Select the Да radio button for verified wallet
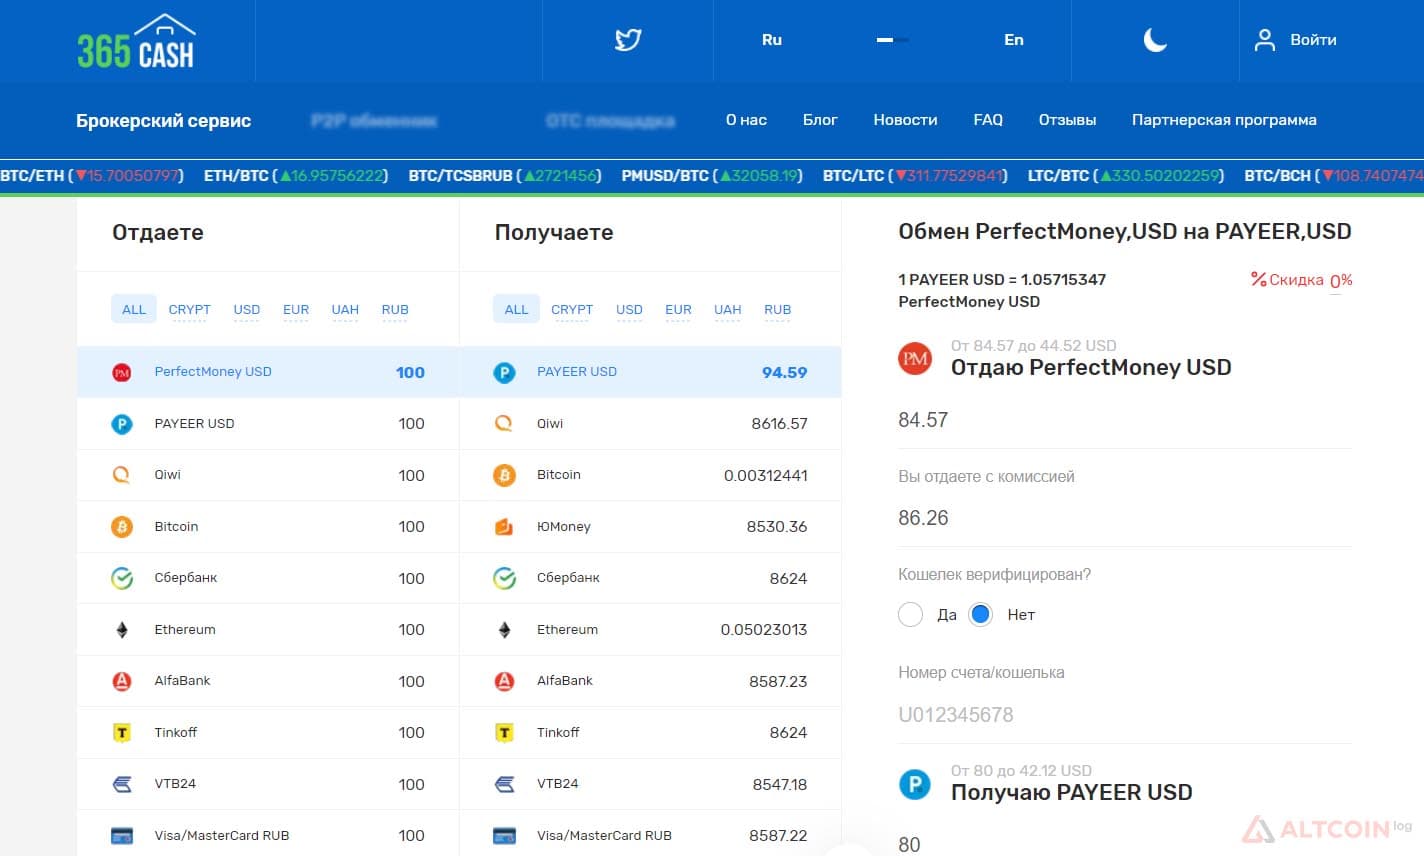The width and height of the screenshot is (1424, 856). (x=910, y=614)
